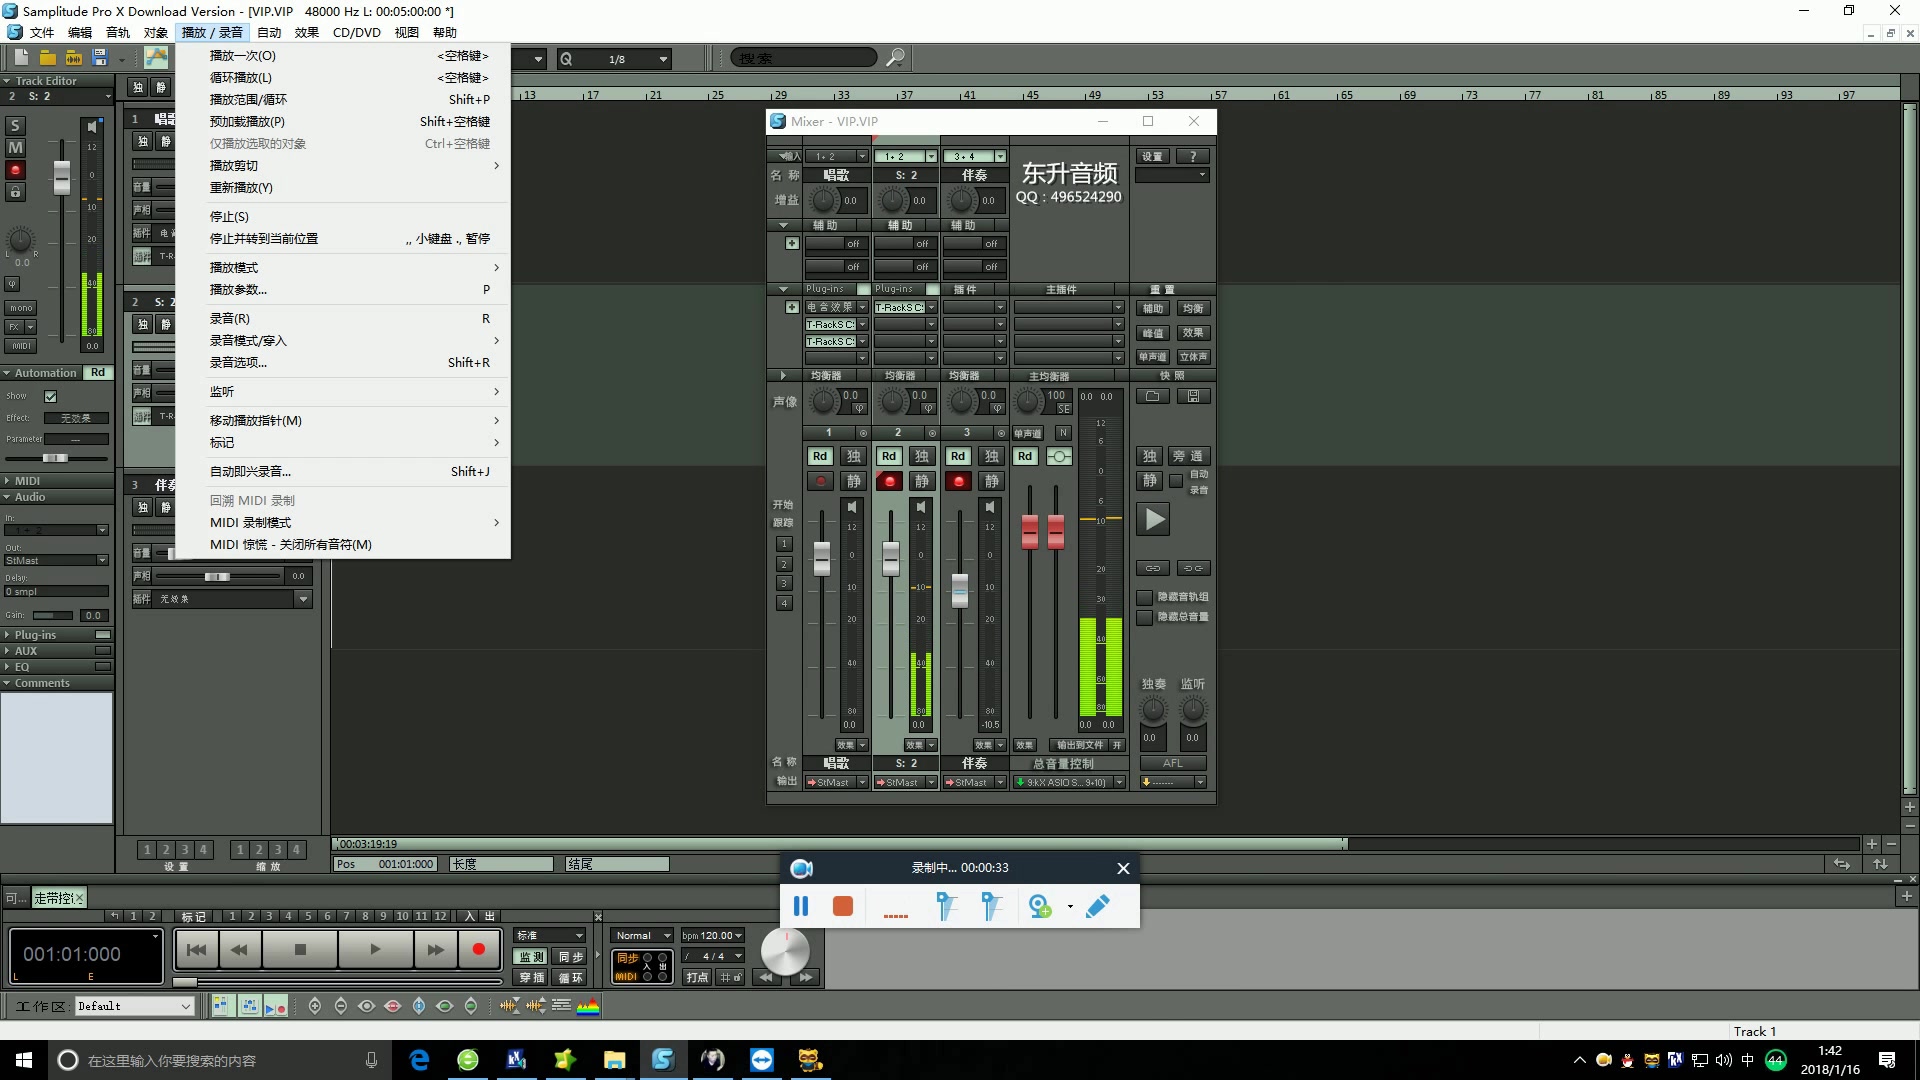Click the transport record button
The height and width of the screenshot is (1080, 1920).
478,949
